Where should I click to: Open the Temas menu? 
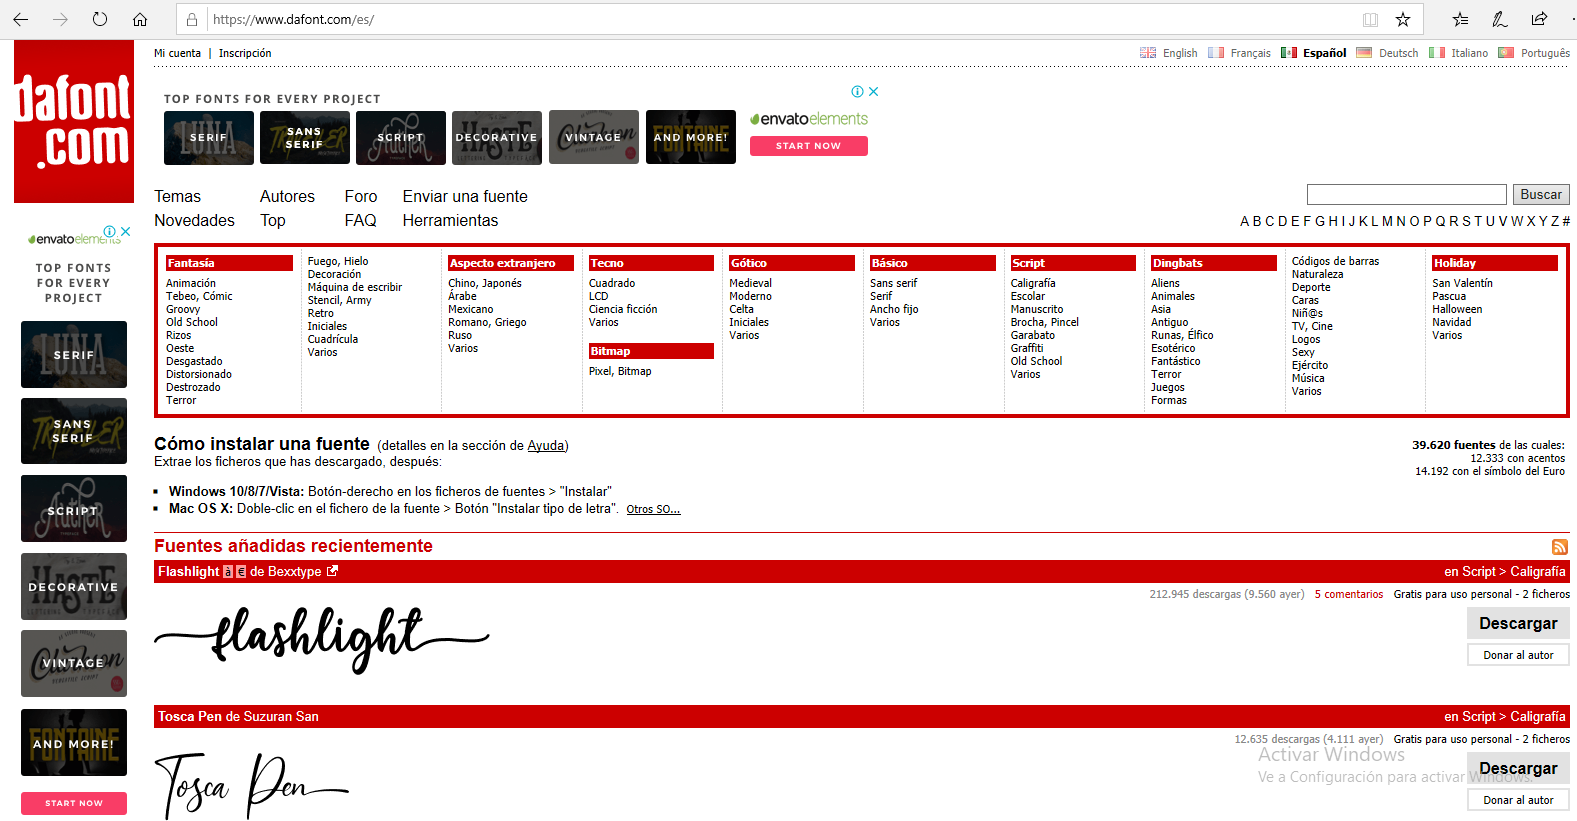tap(177, 197)
